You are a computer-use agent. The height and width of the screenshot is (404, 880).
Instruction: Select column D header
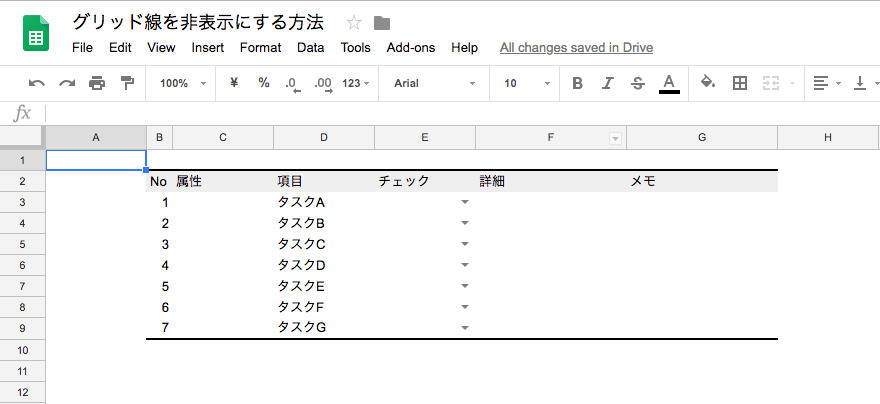pos(324,137)
